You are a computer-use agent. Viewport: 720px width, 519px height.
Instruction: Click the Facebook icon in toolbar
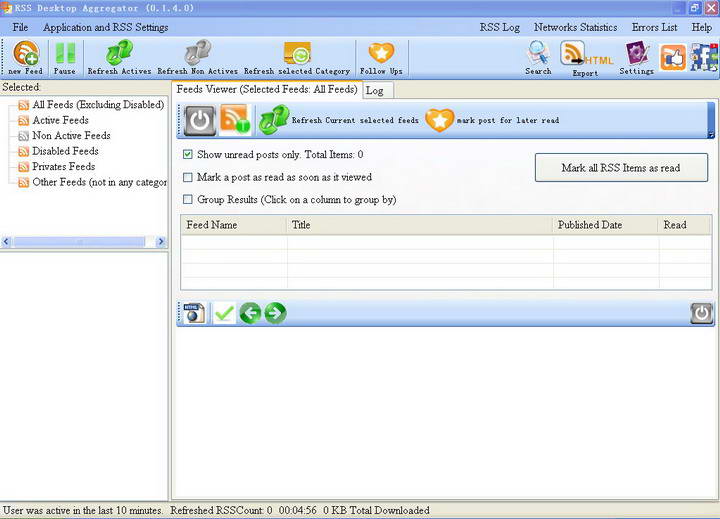click(704, 57)
